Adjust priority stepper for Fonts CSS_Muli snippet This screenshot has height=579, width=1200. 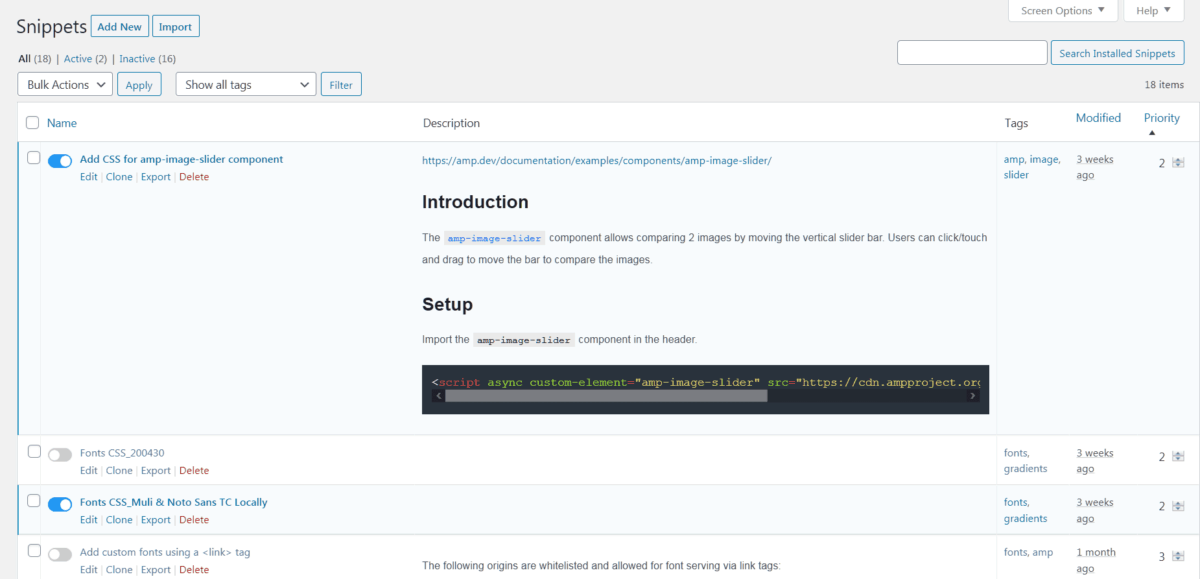(1178, 505)
